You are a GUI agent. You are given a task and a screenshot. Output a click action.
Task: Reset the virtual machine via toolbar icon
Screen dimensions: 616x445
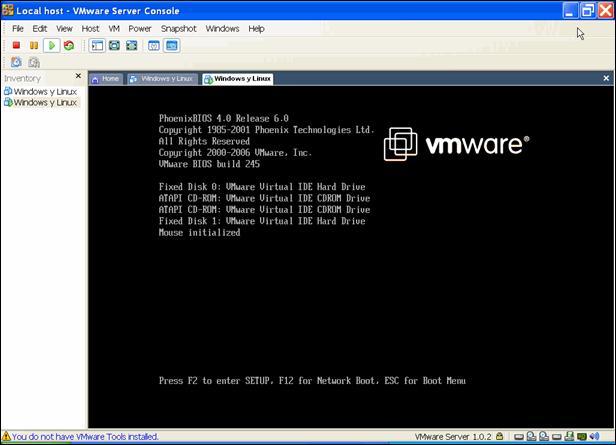(68, 46)
